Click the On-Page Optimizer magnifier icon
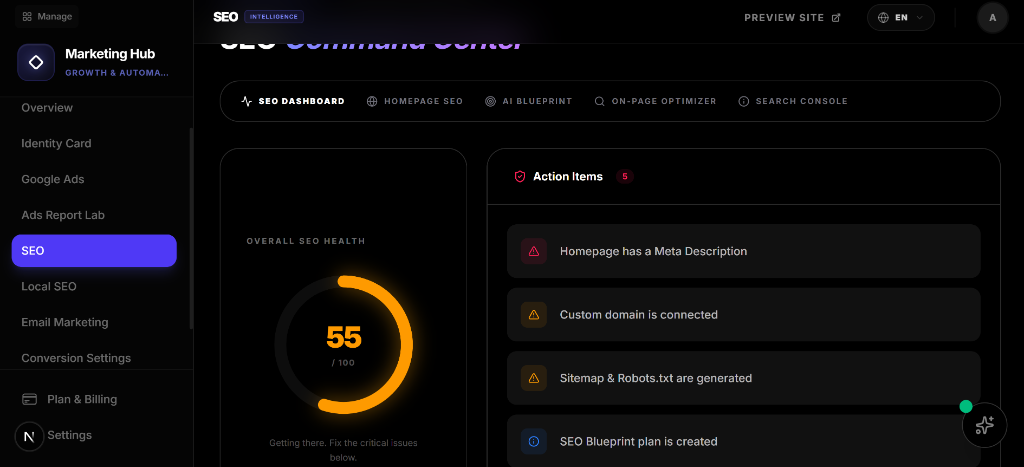This screenshot has height=467, width=1024. point(600,101)
